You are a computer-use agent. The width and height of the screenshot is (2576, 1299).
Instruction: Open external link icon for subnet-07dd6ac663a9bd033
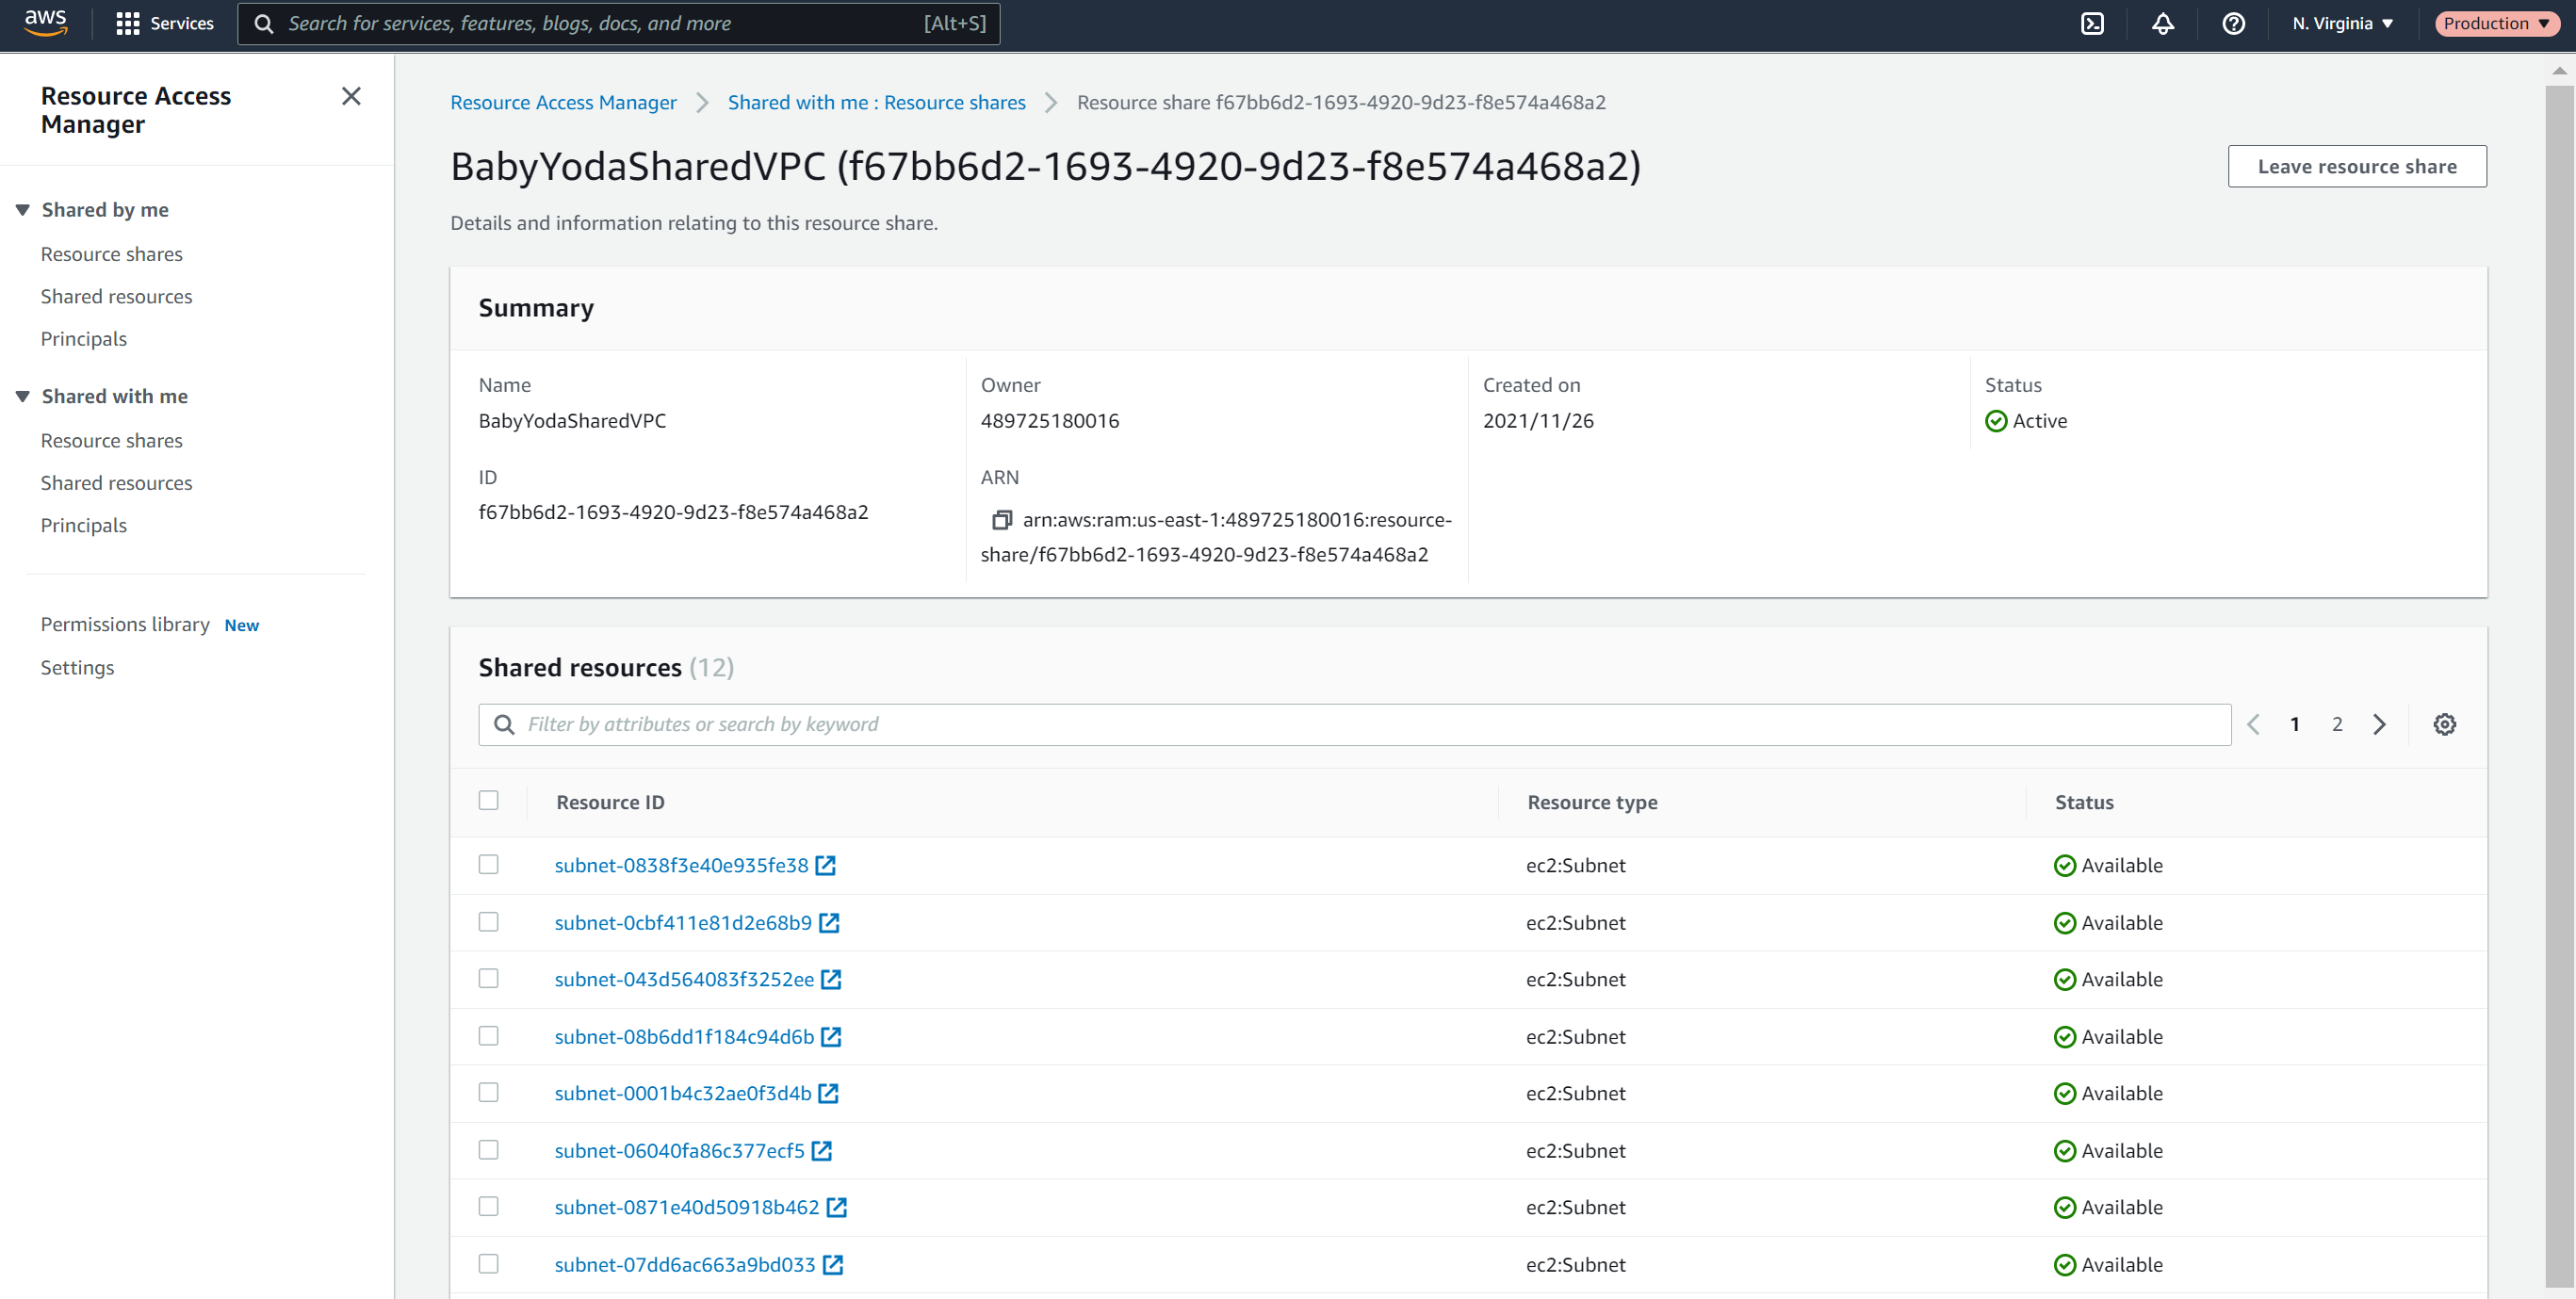[832, 1264]
